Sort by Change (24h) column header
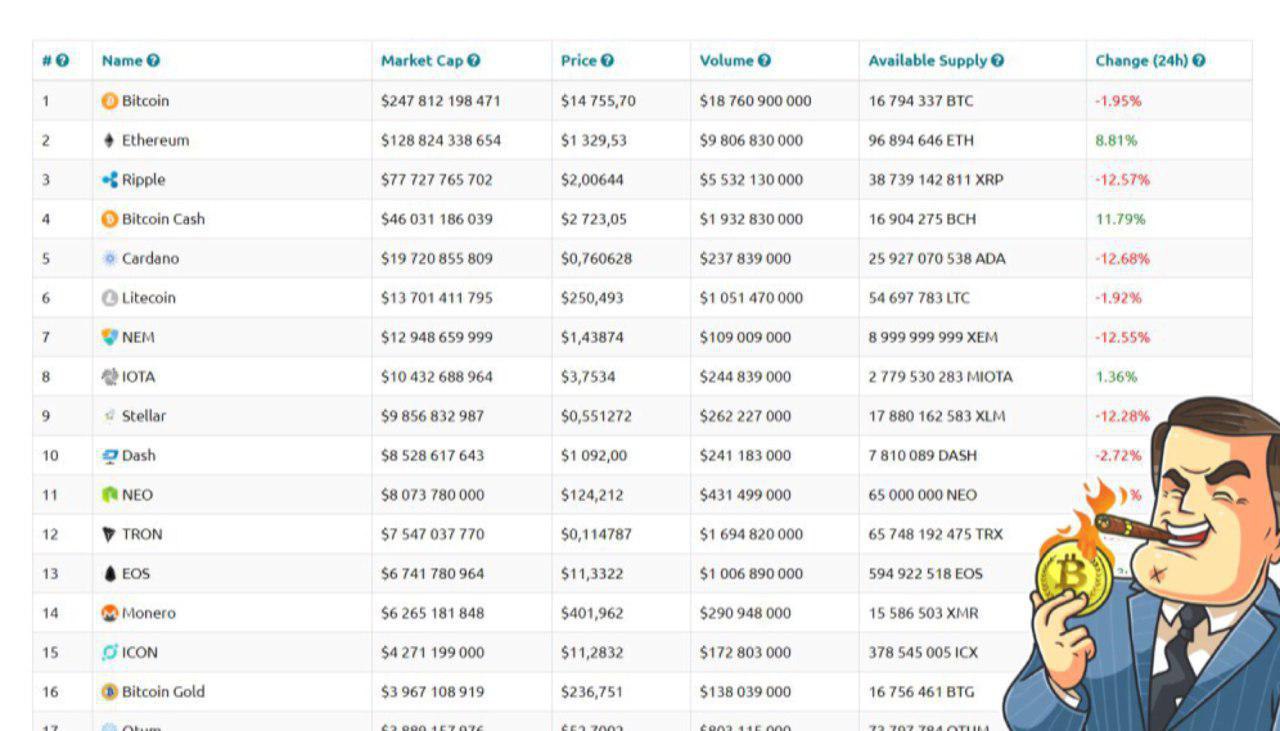This screenshot has width=1280, height=731. coord(1142,61)
